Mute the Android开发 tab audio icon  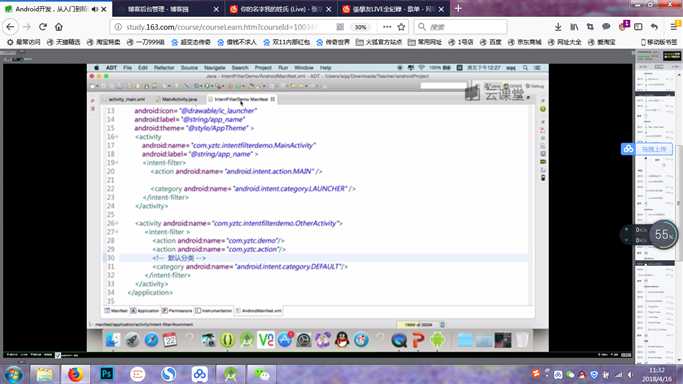point(95,9)
